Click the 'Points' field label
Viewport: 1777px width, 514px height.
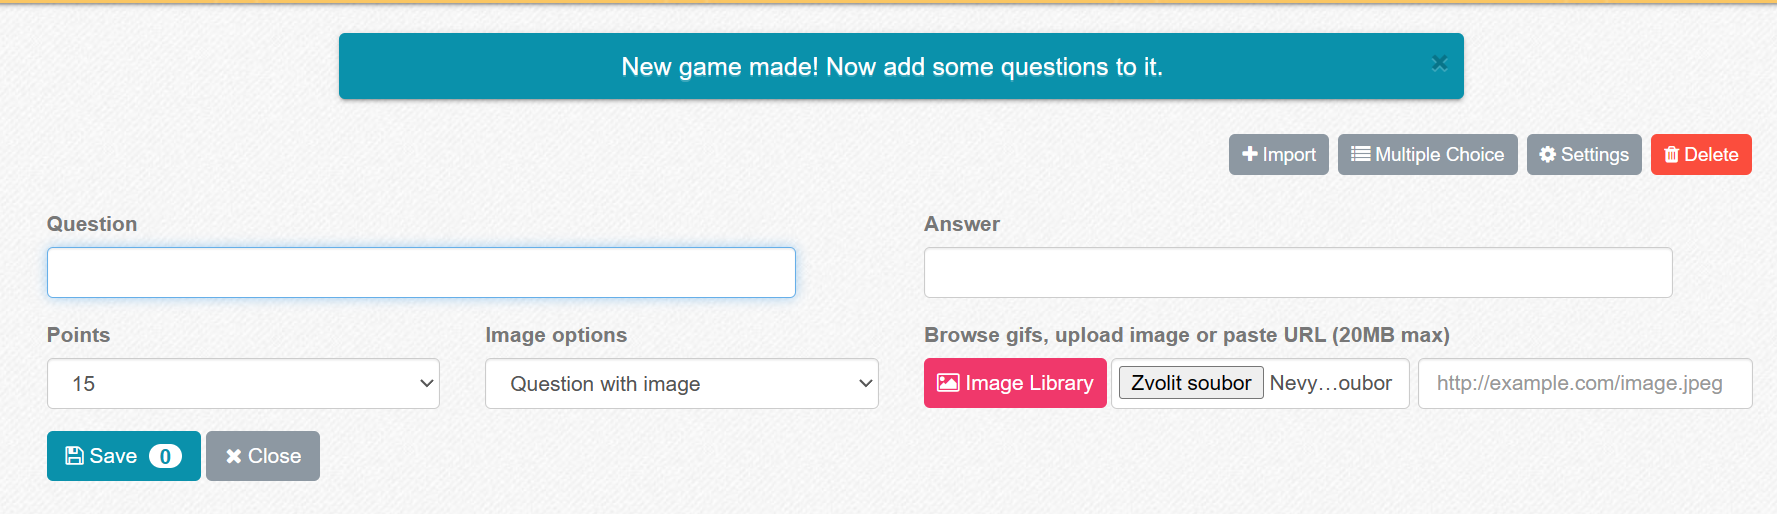pos(78,335)
